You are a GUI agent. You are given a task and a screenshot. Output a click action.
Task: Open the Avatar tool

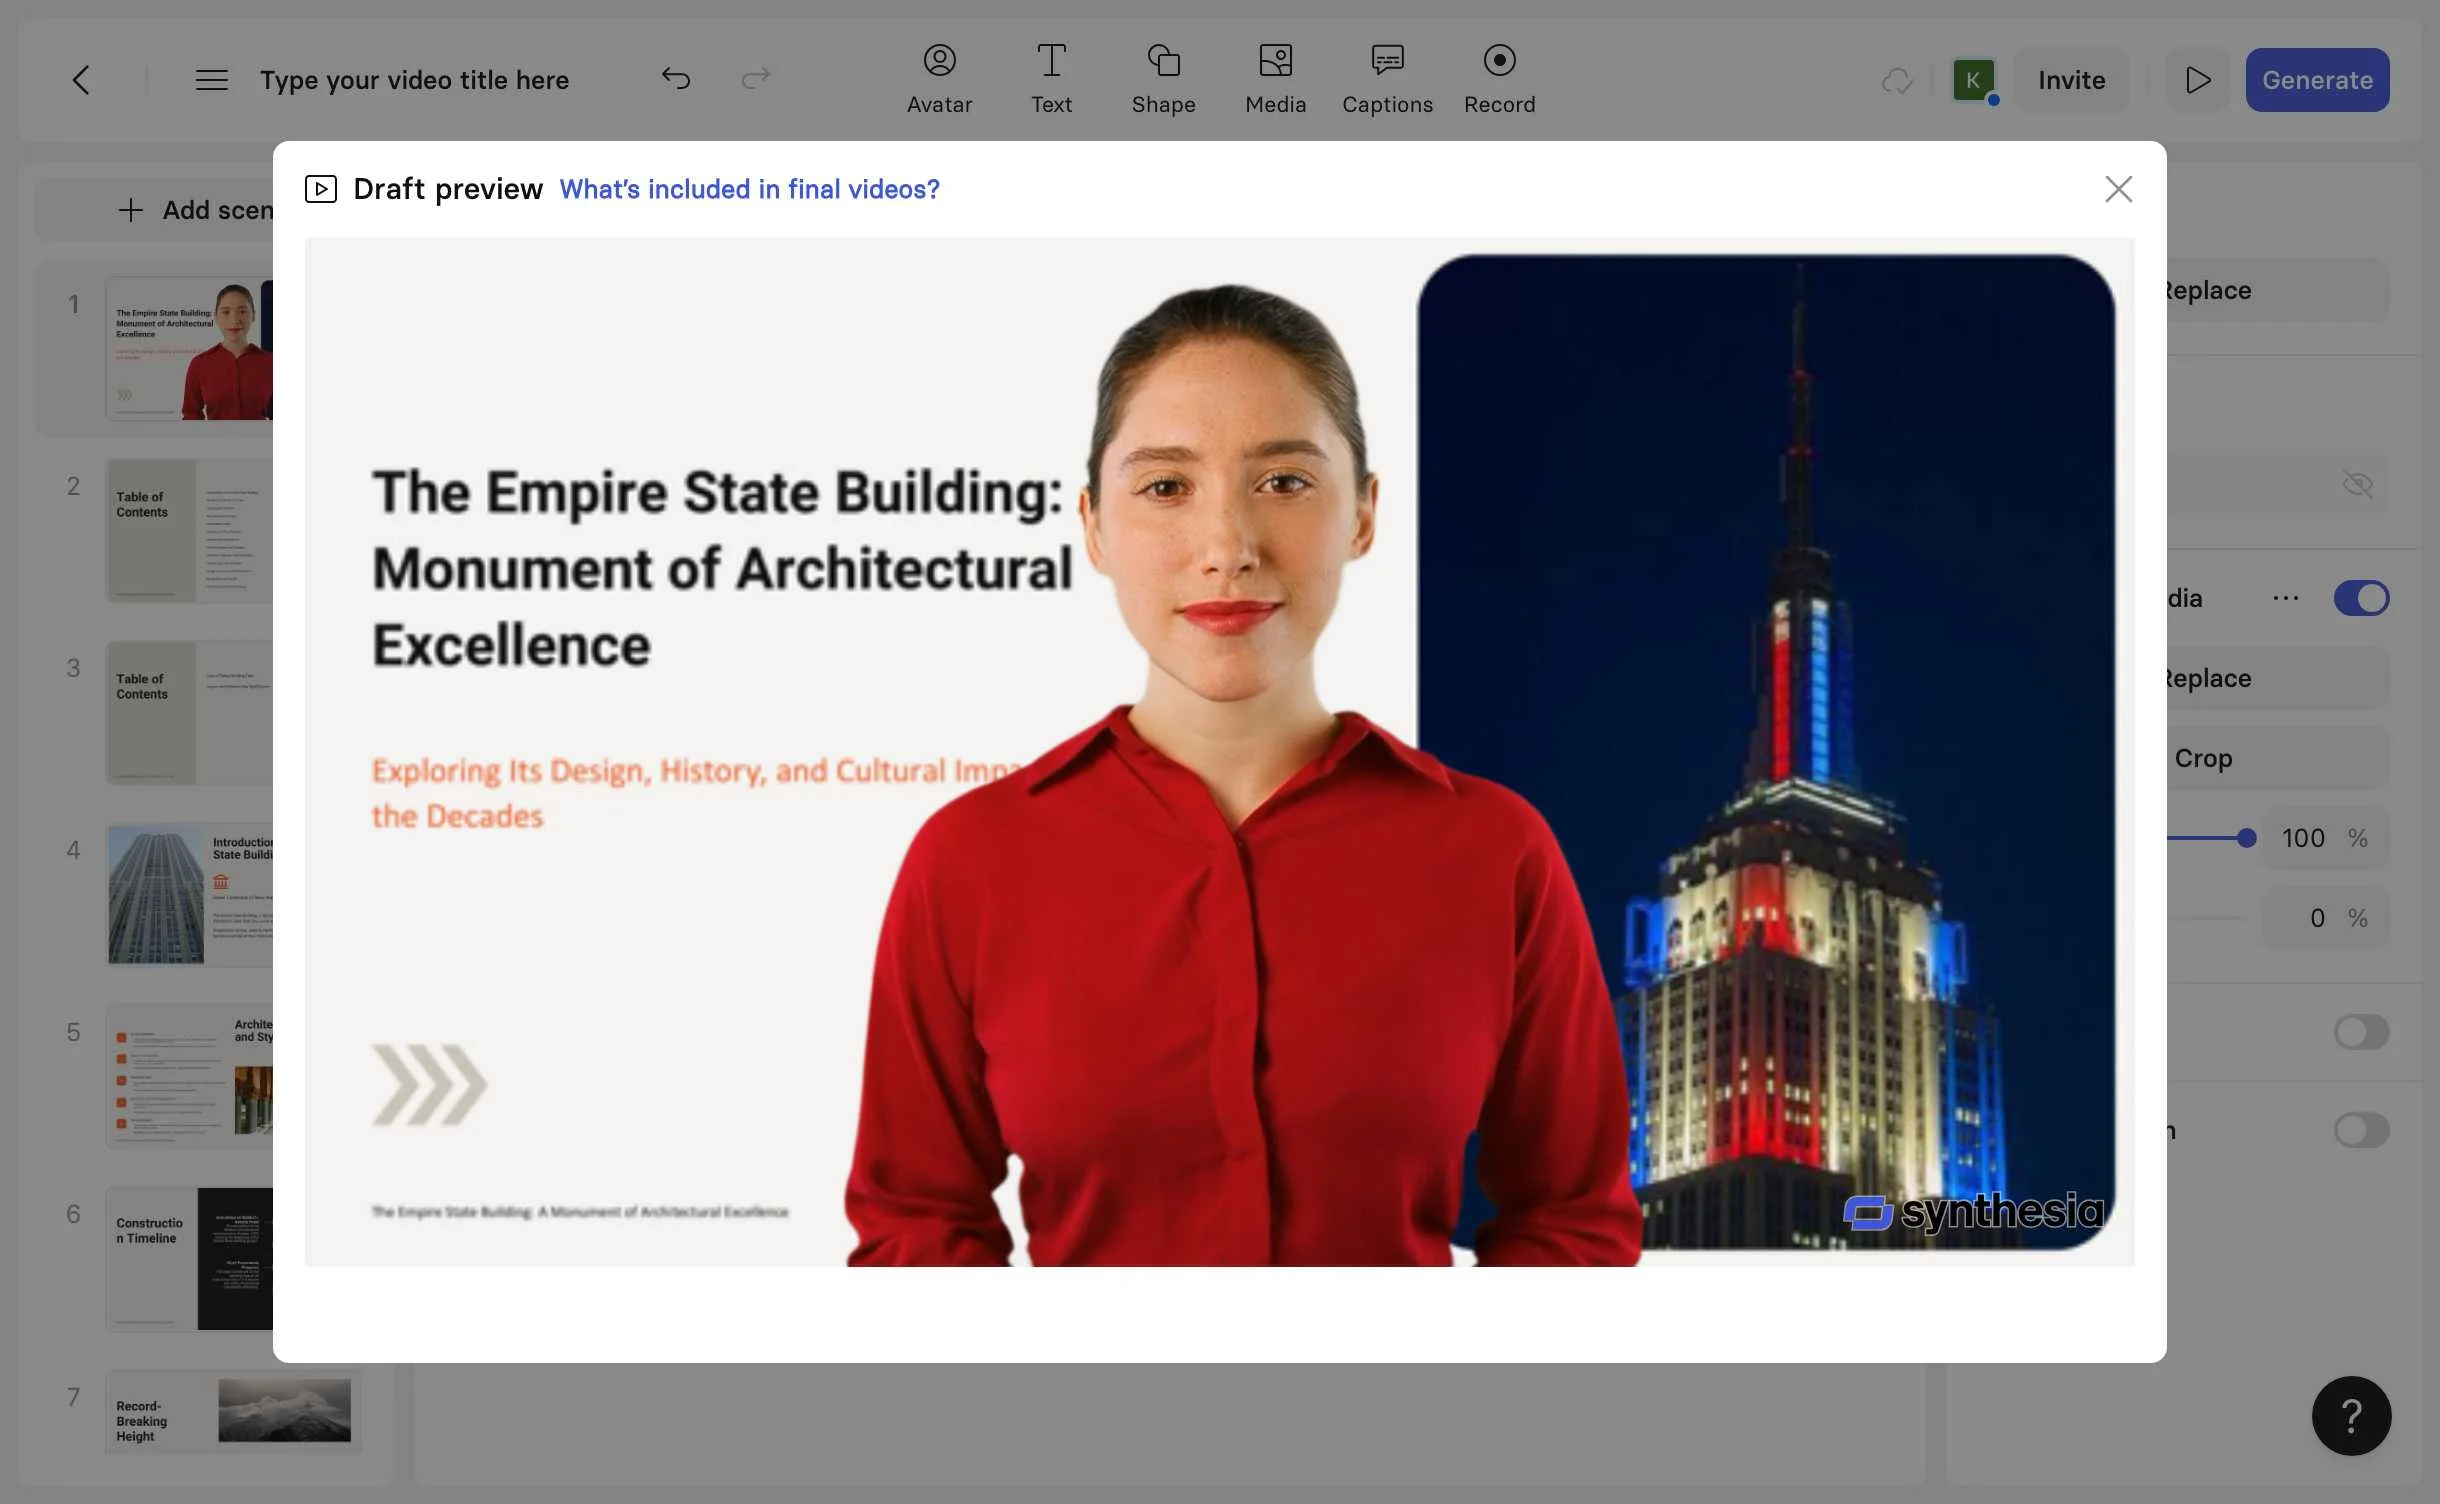(x=939, y=79)
